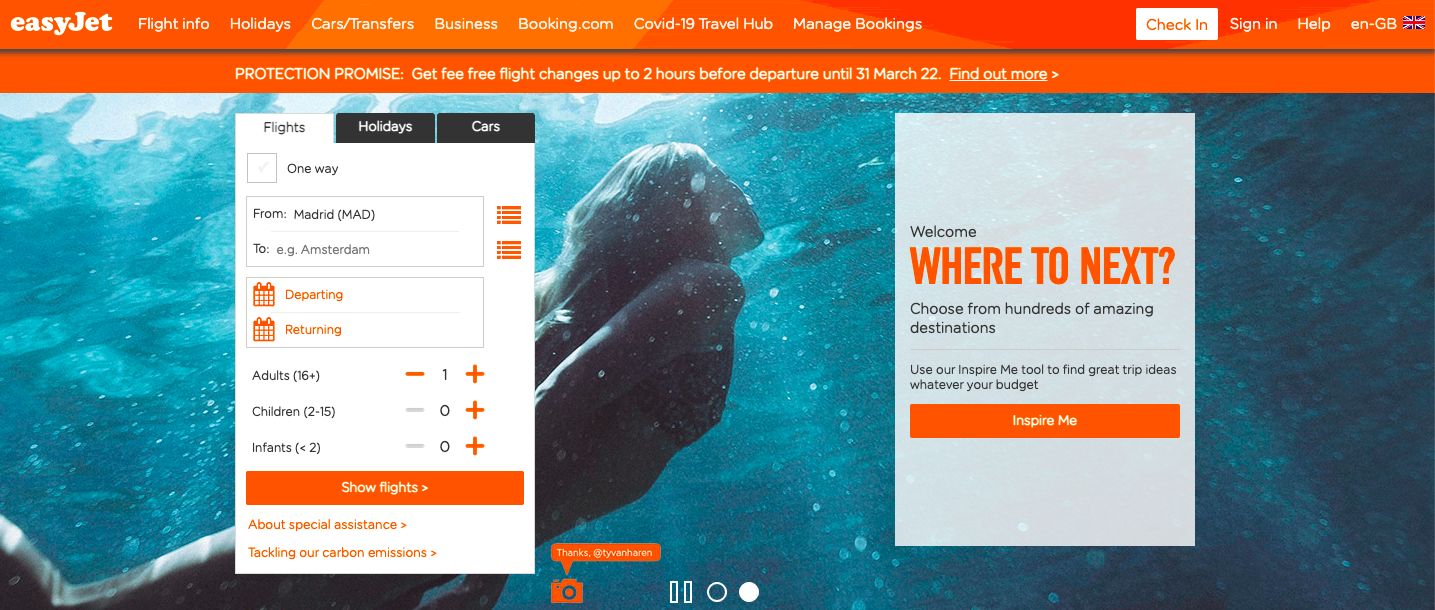Switch to the Flights search tab

(284, 128)
